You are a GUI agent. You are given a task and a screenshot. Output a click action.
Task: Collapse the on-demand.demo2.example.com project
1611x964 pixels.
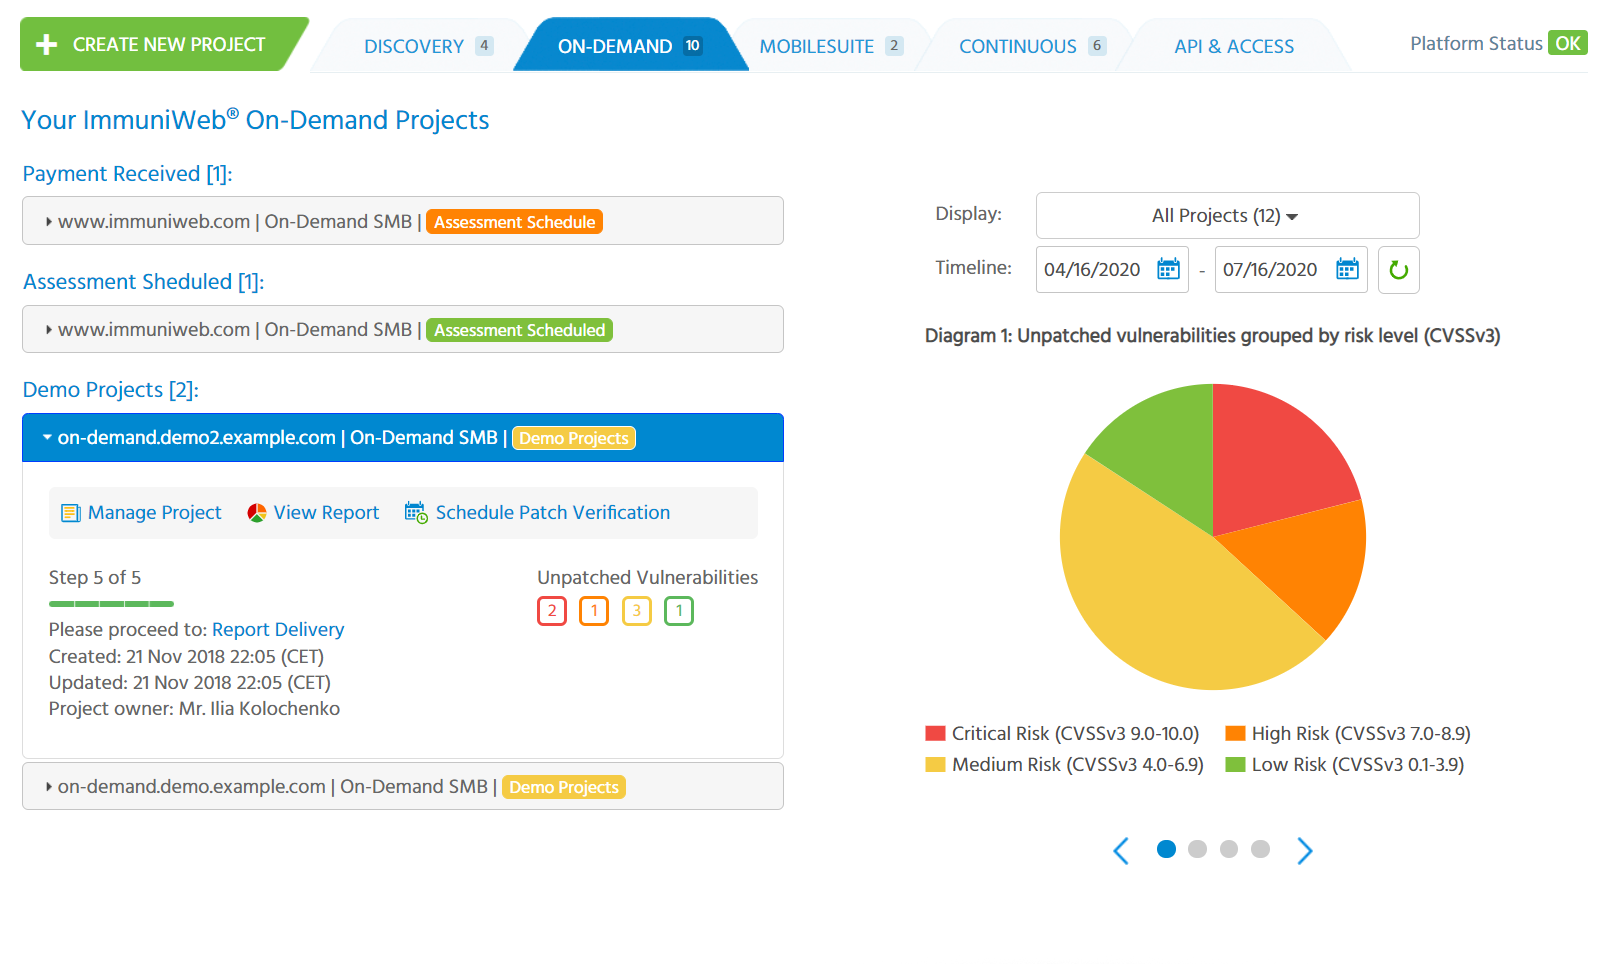coord(403,438)
